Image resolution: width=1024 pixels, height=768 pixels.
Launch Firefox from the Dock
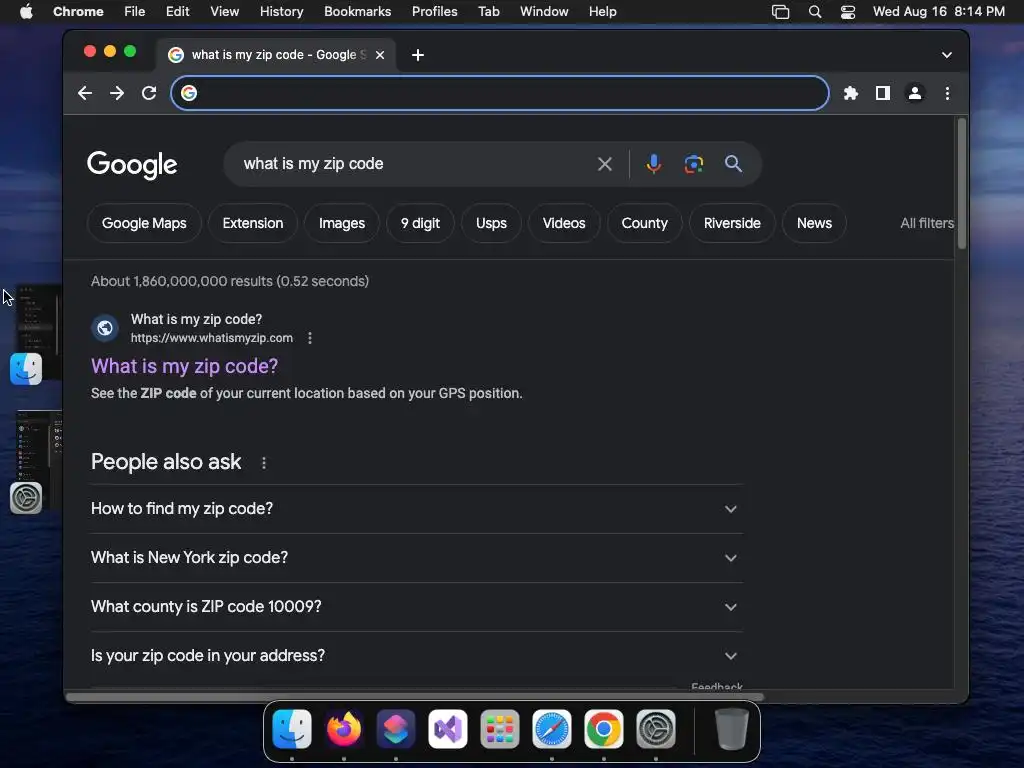point(344,728)
